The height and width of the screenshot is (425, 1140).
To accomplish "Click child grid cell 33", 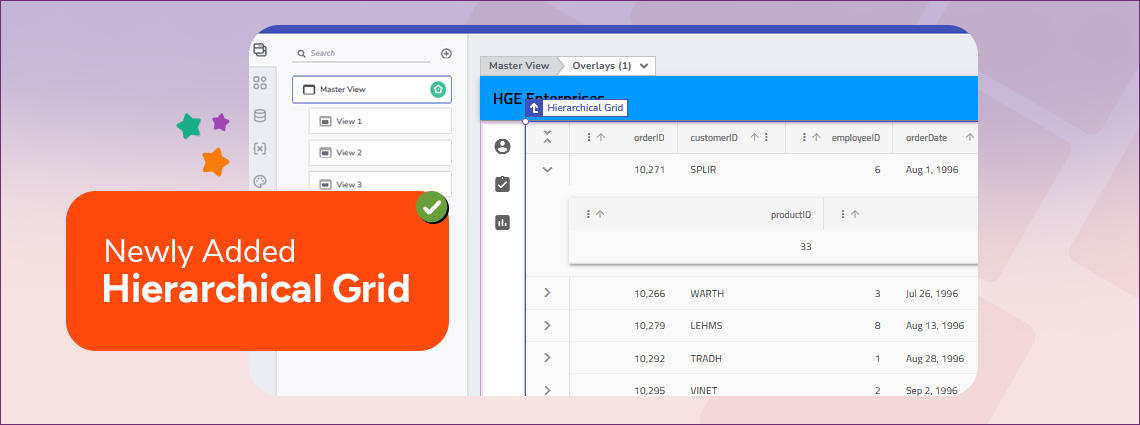I will pos(806,247).
